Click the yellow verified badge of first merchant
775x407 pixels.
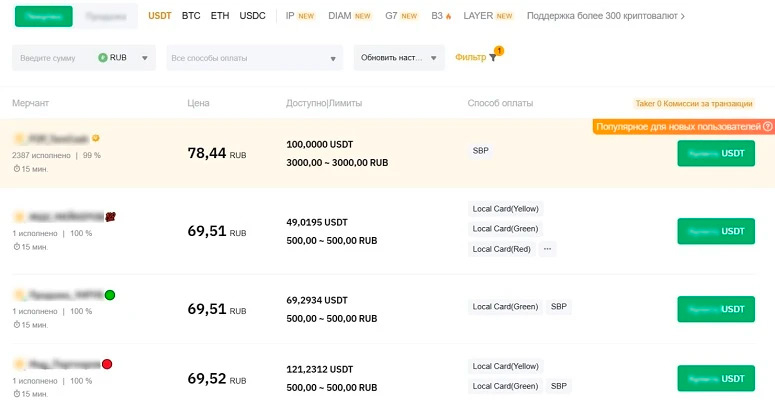click(x=96, y=138)
